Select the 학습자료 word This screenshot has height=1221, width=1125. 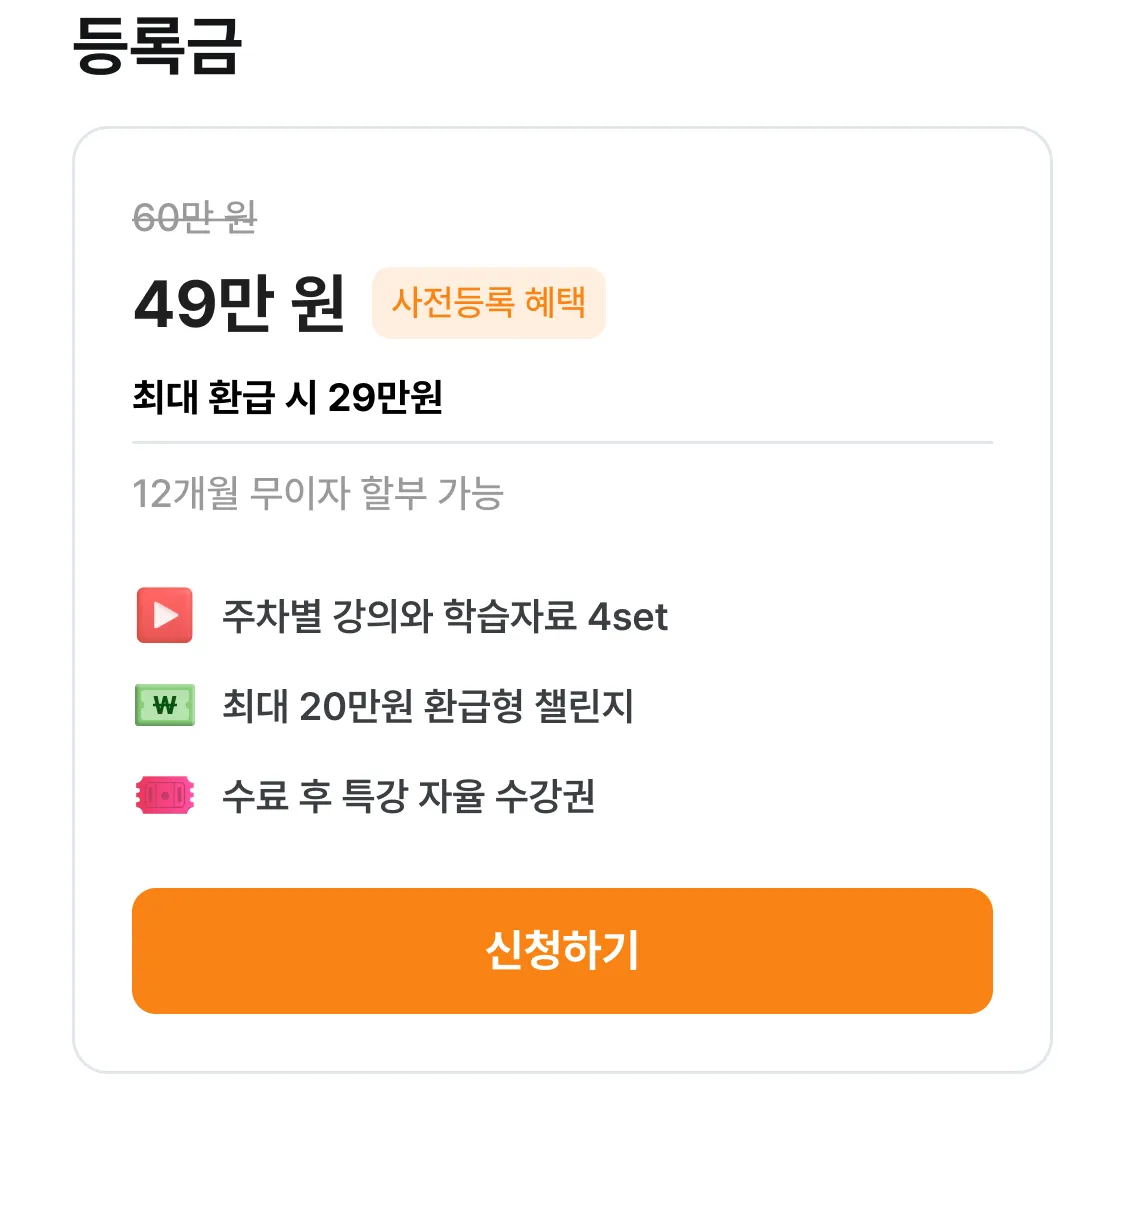tap(510, 616)
